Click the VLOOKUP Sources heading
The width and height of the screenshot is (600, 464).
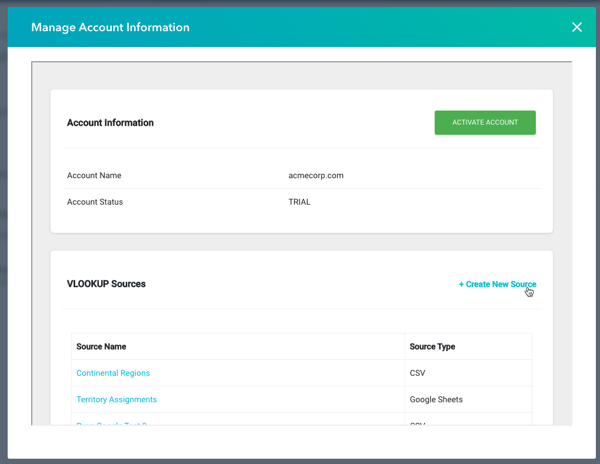coord(106,284)
